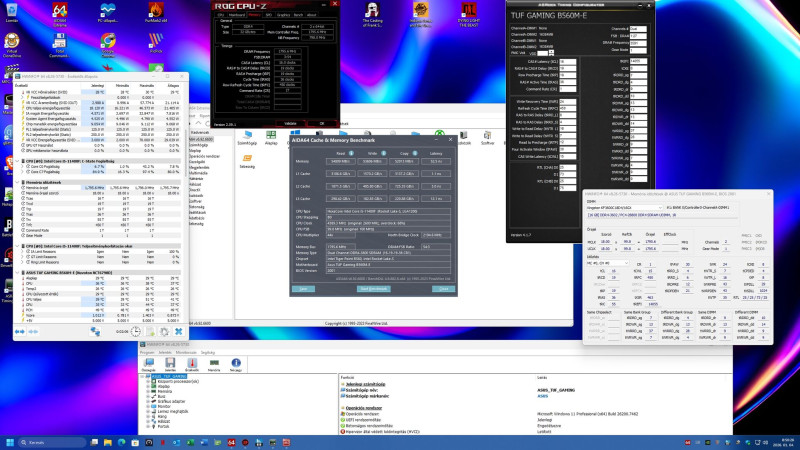Expand the IA Limit Reasons row

click(x=22, y=252)
